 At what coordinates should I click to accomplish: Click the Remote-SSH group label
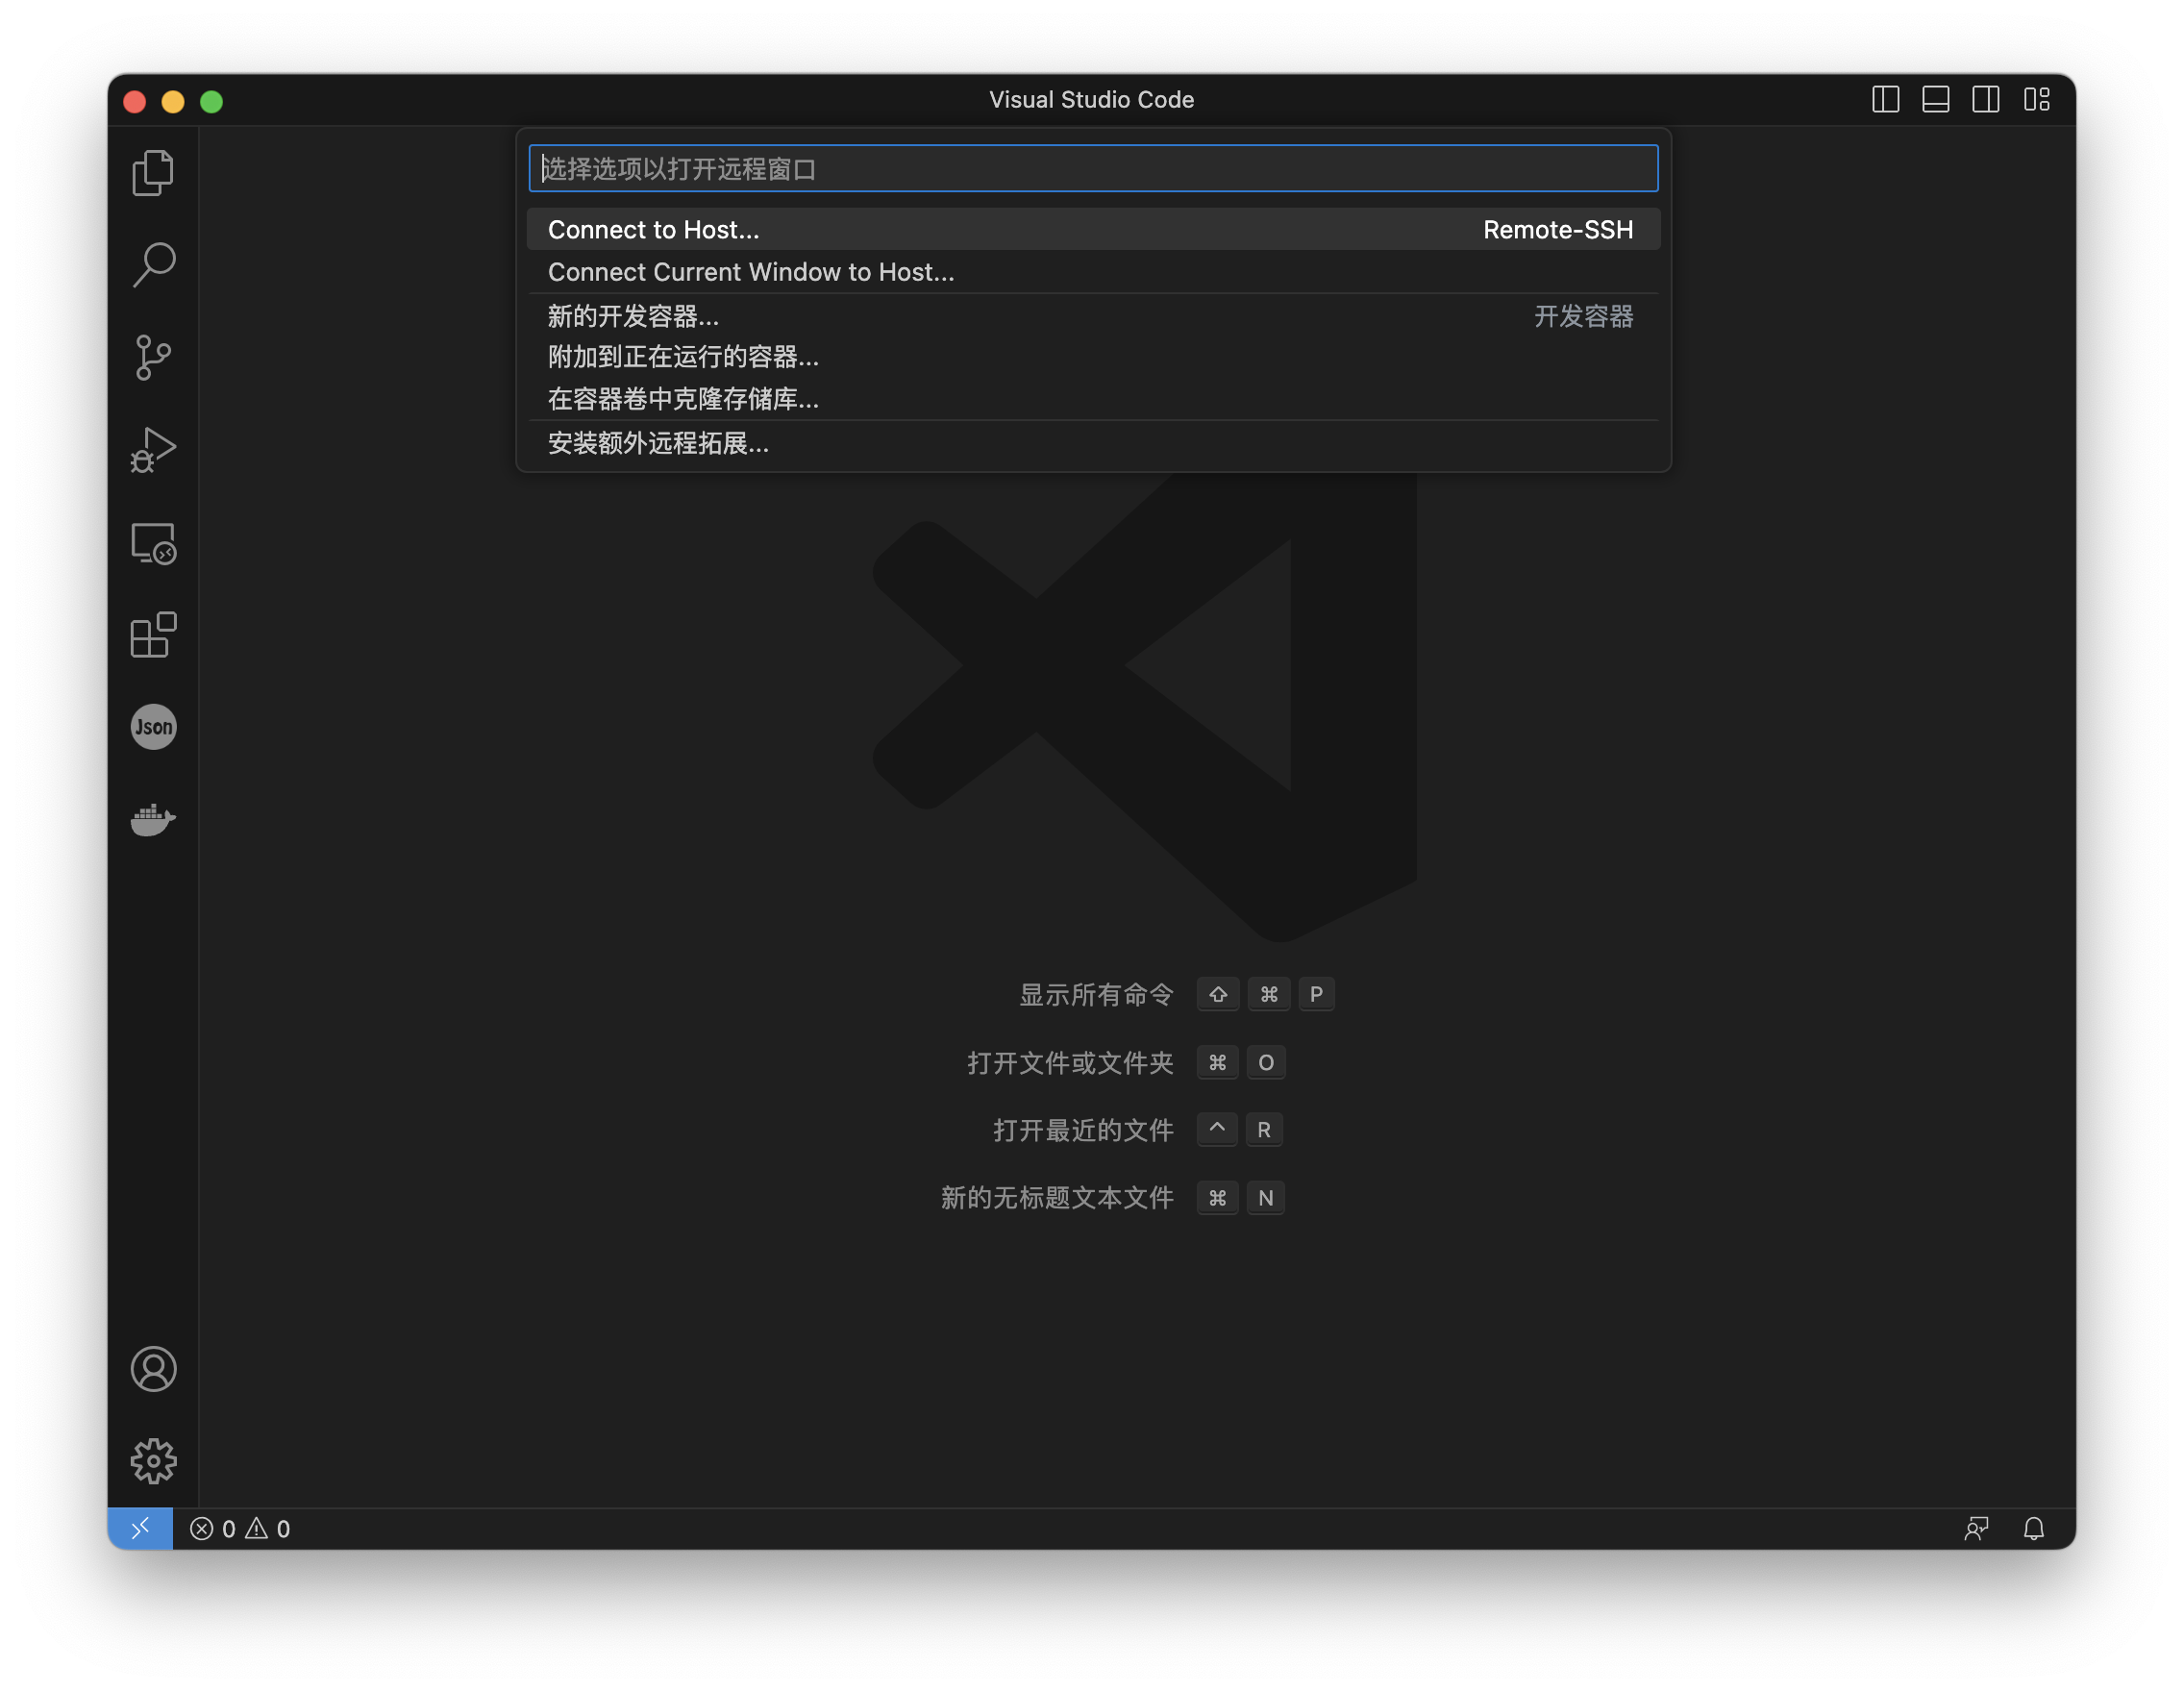click(1557, 229)
